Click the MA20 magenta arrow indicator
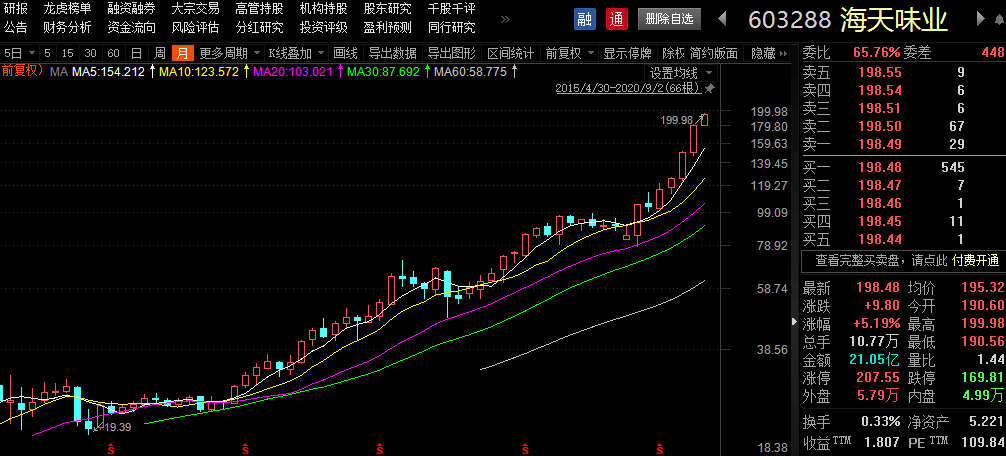 (339, 71)
